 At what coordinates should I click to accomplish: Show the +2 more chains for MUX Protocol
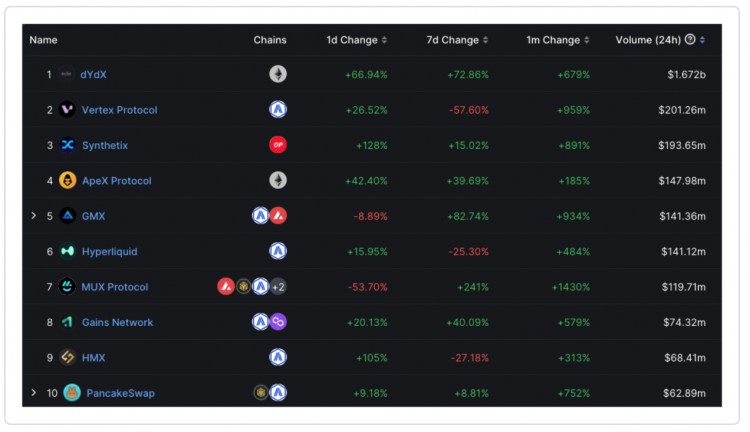[279, 287]
